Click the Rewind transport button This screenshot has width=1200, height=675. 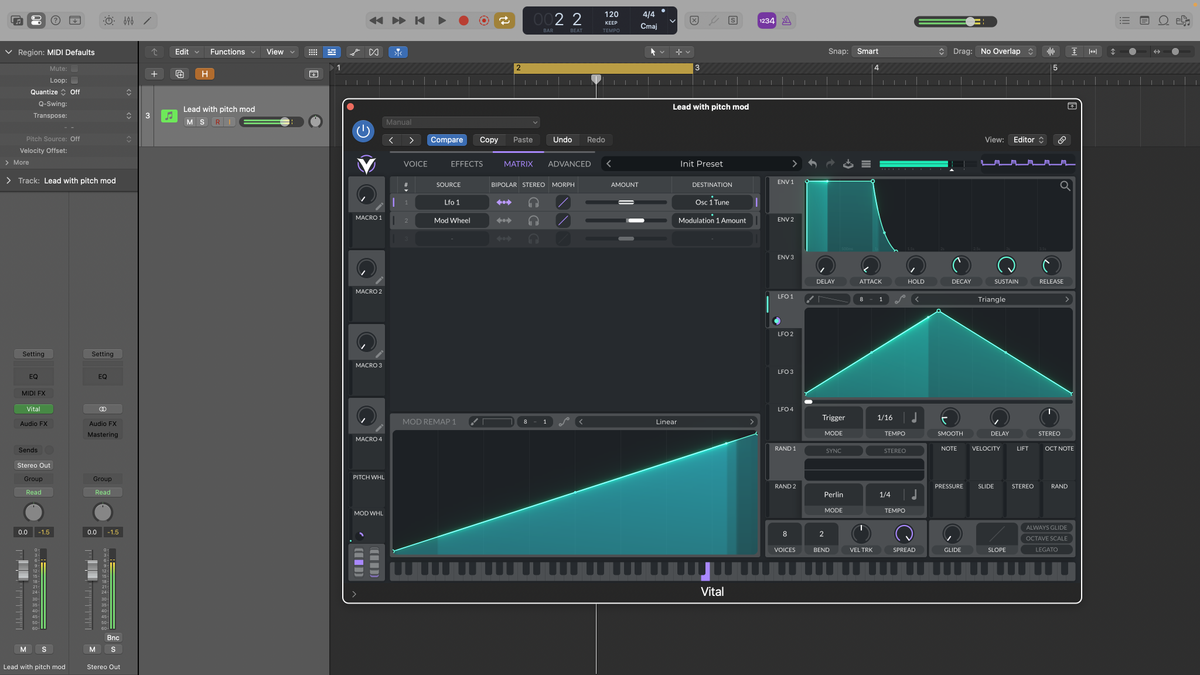[376, 20]
